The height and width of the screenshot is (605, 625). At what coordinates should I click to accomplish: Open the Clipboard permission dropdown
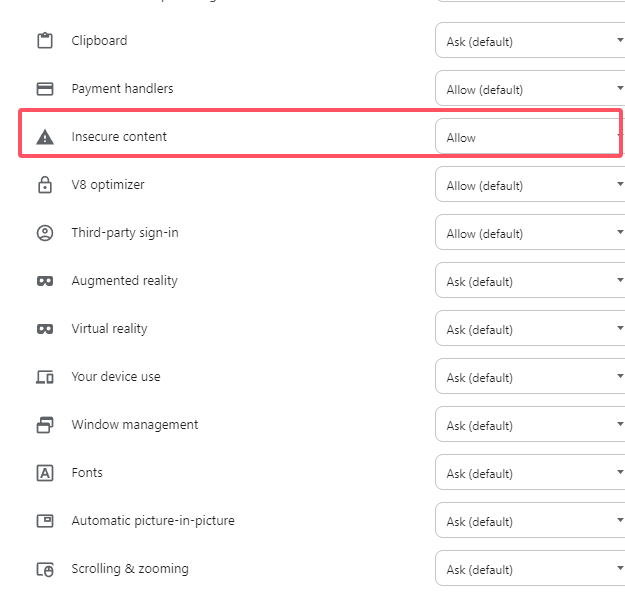[530, 41]
